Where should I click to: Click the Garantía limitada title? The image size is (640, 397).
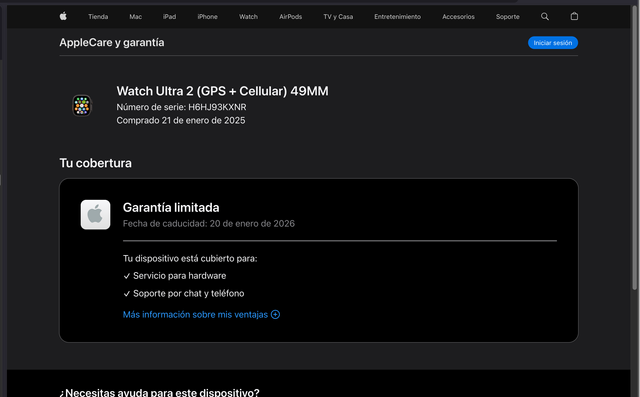click(x=171, y=208)
